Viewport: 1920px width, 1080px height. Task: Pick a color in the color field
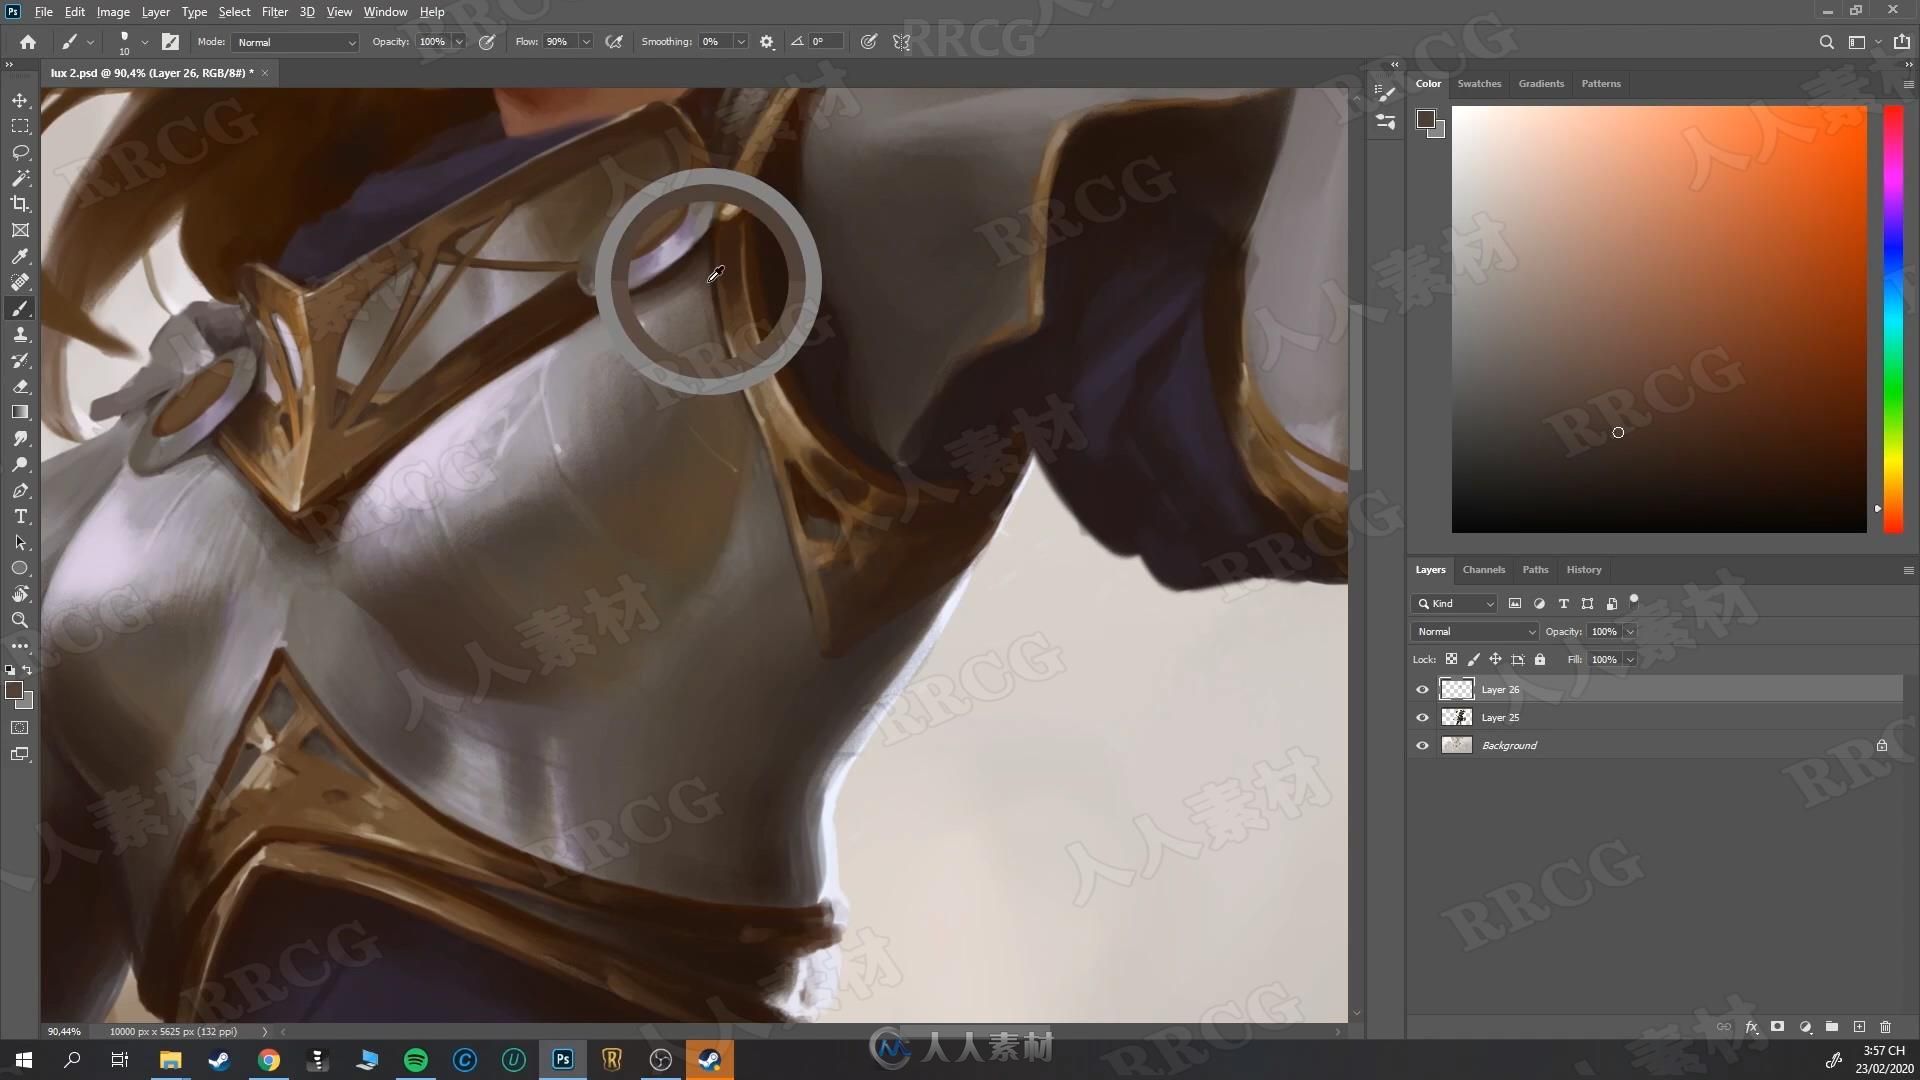pos(1659,319)
